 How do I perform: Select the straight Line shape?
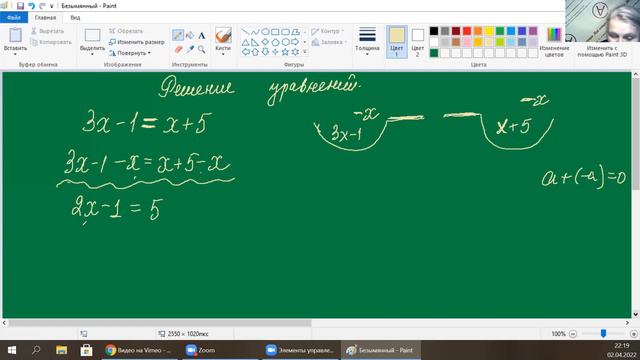[x=245, y=32]
